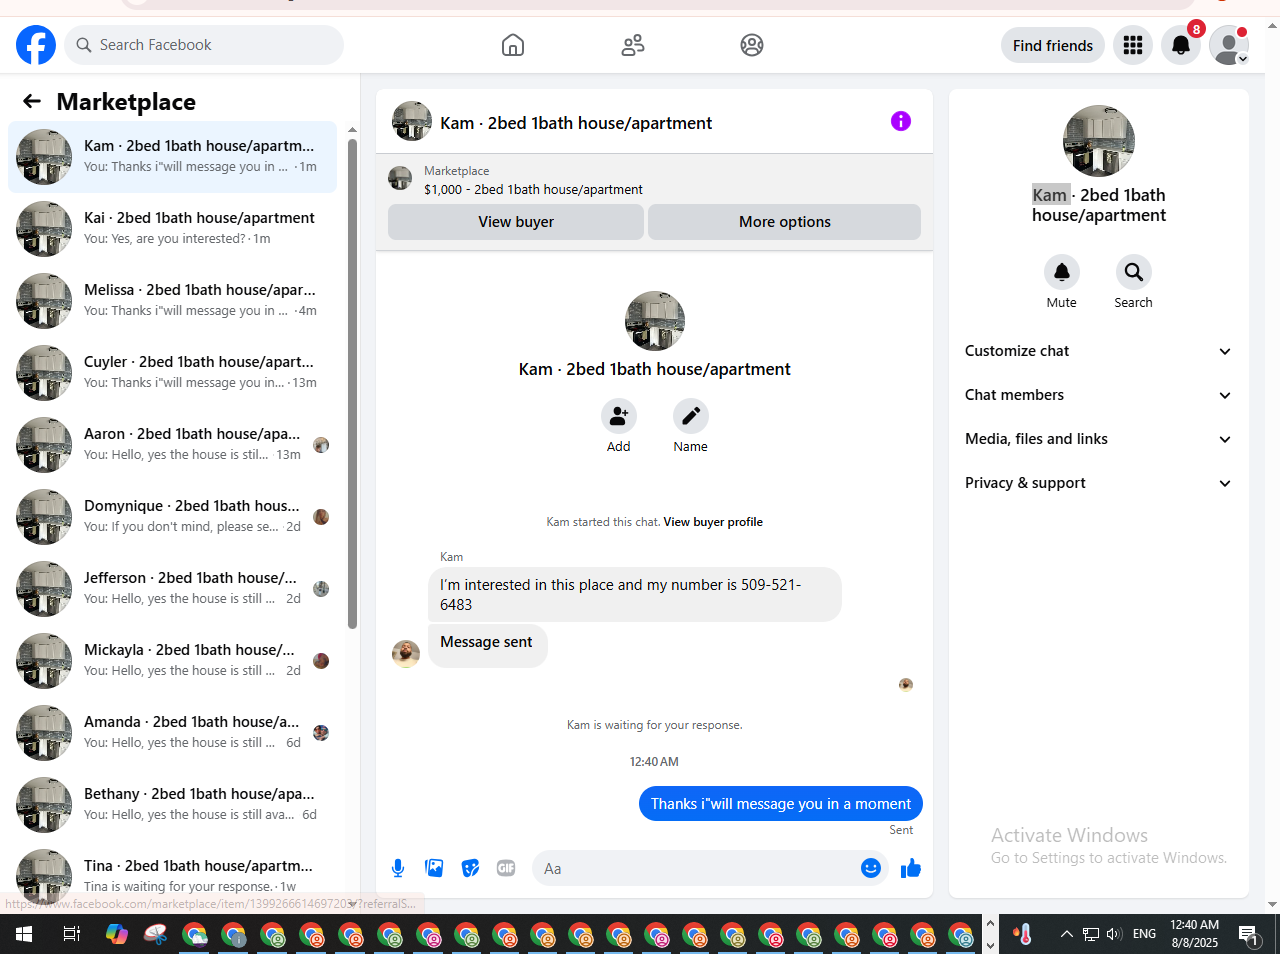The width and height of the screenshot is (1280, 954).
Task: Open the Kai 2bed 1bath conversation
Action: click(x=172, y=229)
